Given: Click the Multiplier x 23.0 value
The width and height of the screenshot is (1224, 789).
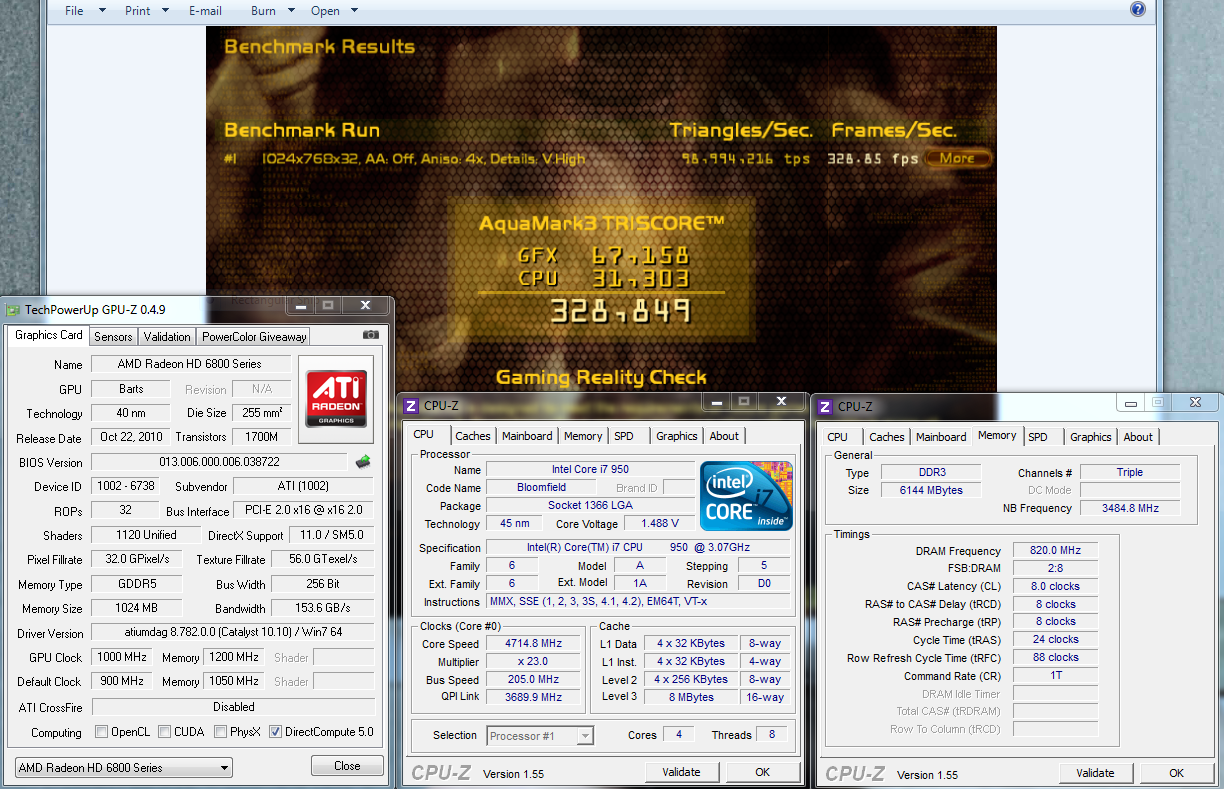Looking at the screenshot, I should tap(534, 662).
